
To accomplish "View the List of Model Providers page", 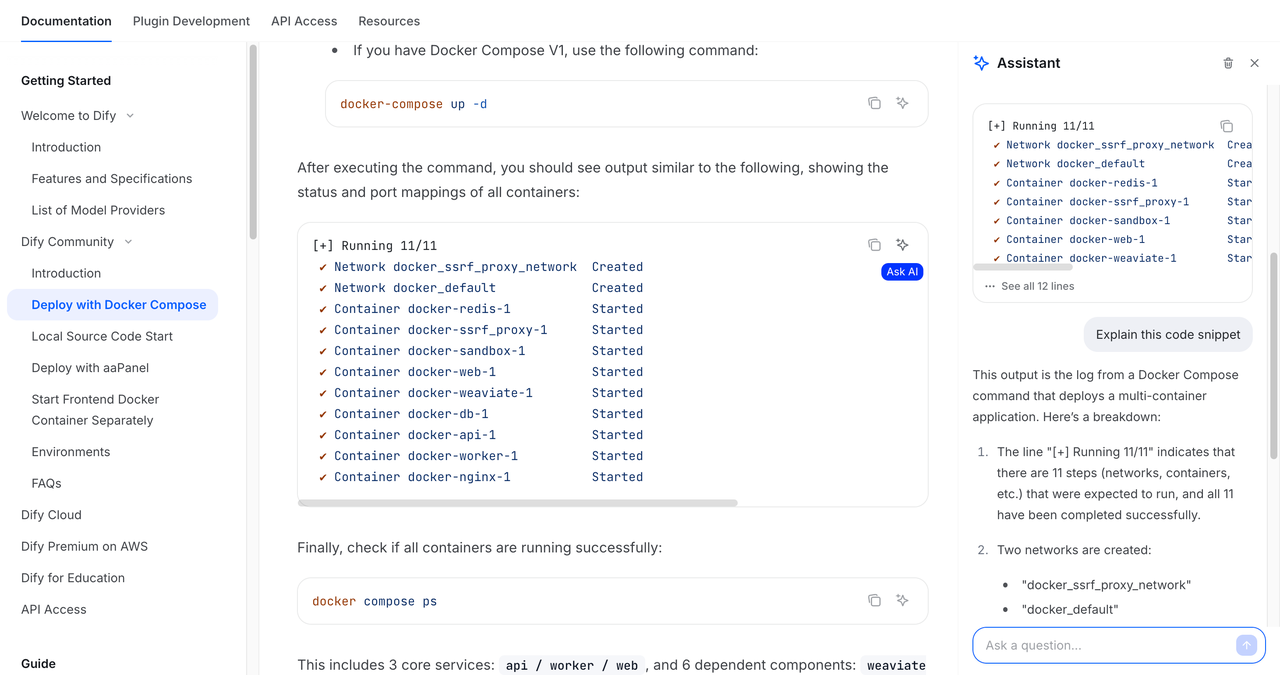I will point(98,210).
